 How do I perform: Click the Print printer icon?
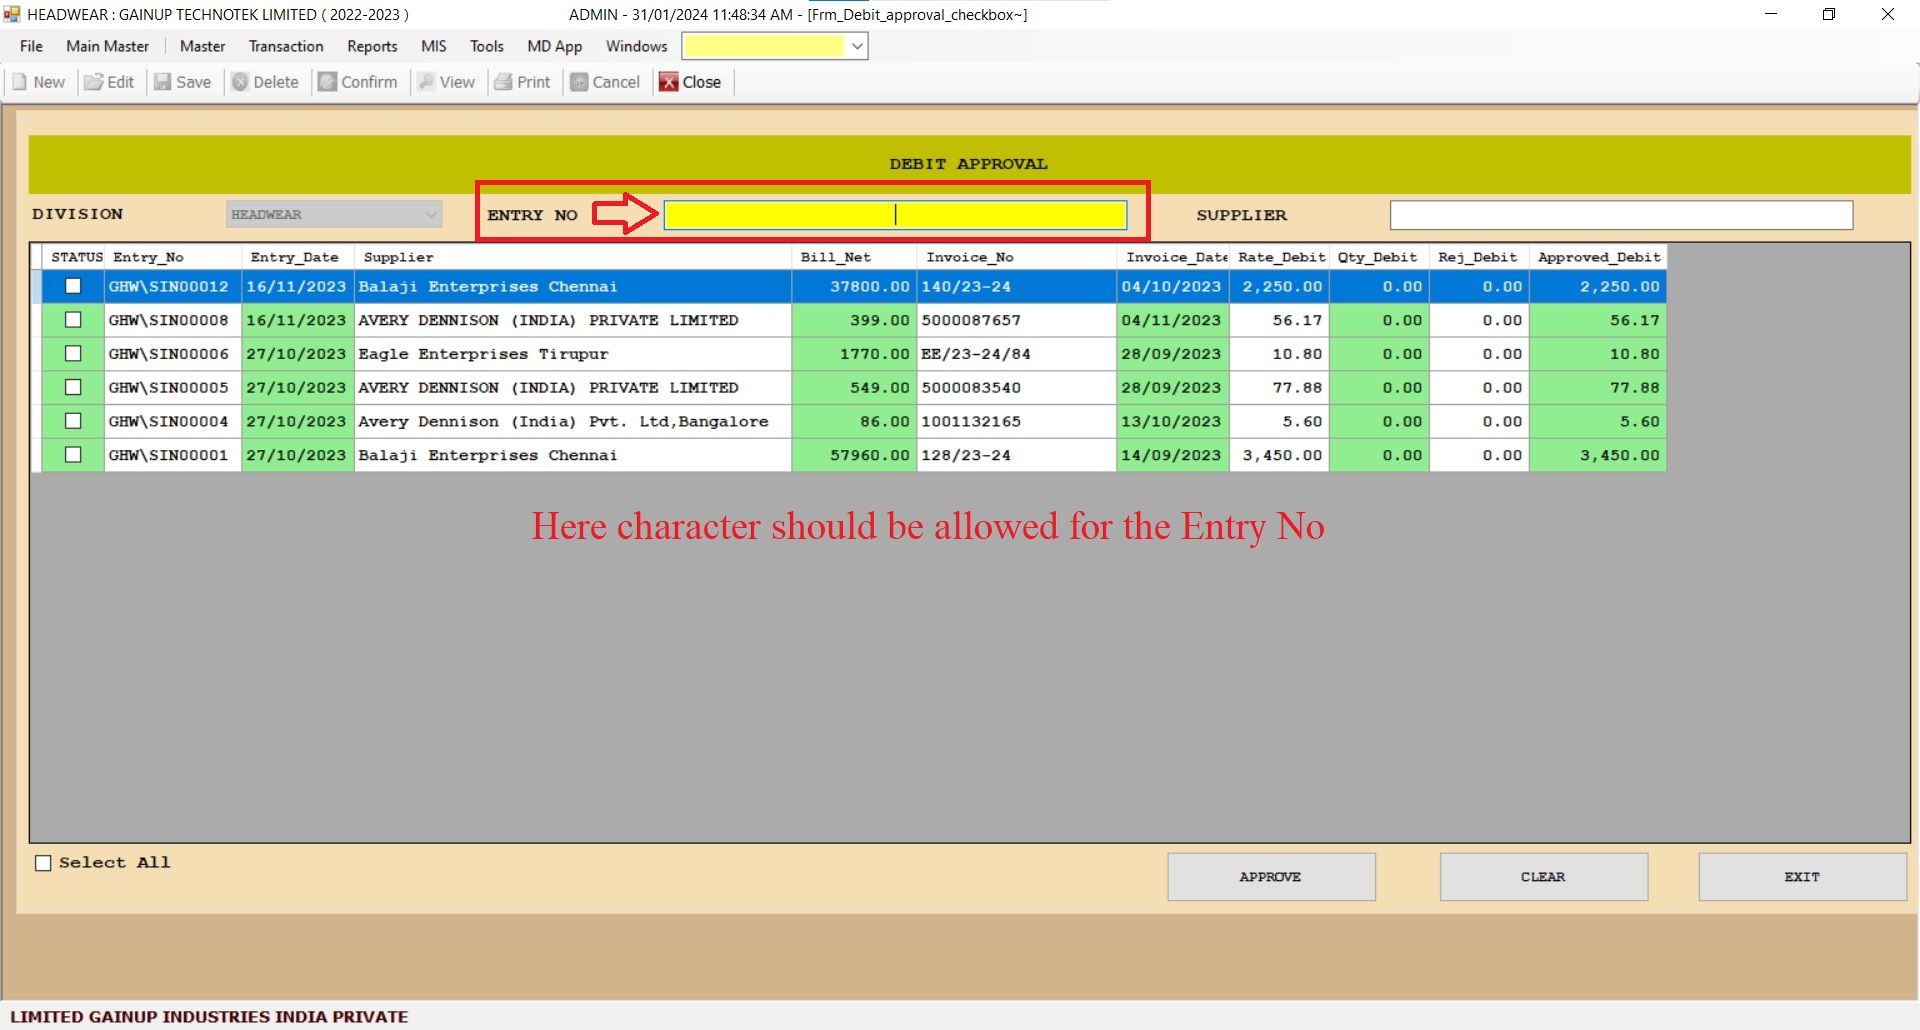503,82
